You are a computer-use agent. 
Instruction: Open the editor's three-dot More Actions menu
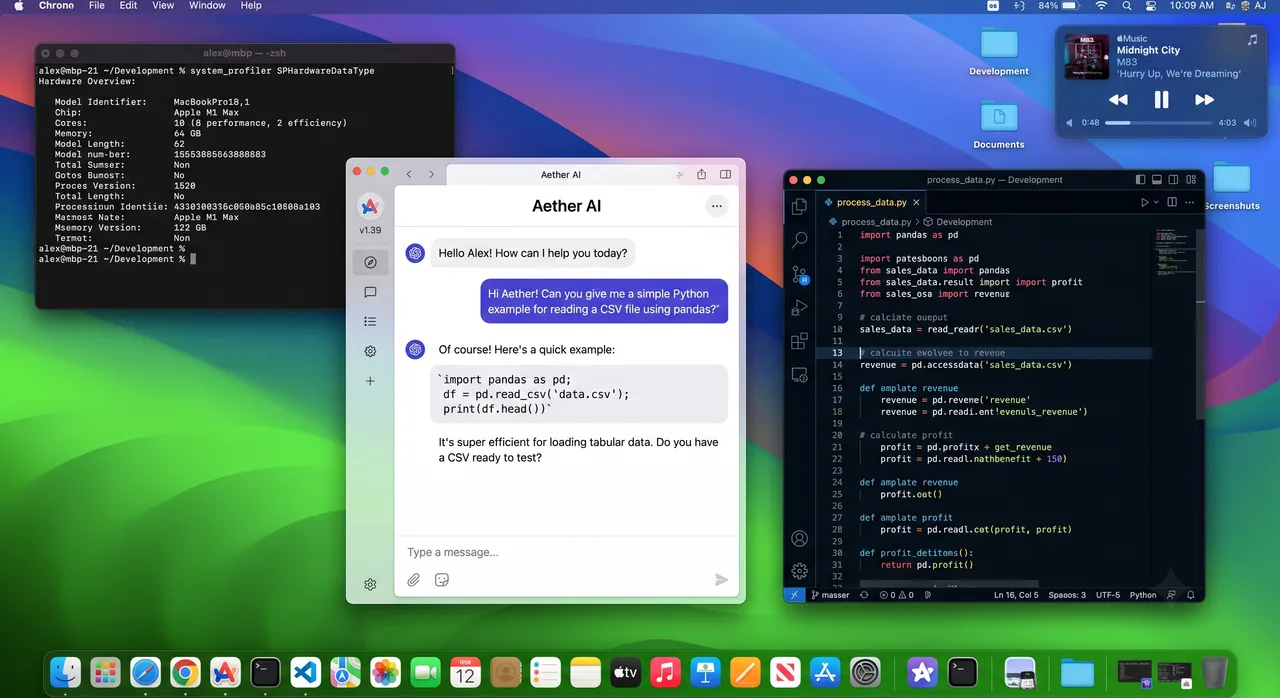coord(1188,202)
